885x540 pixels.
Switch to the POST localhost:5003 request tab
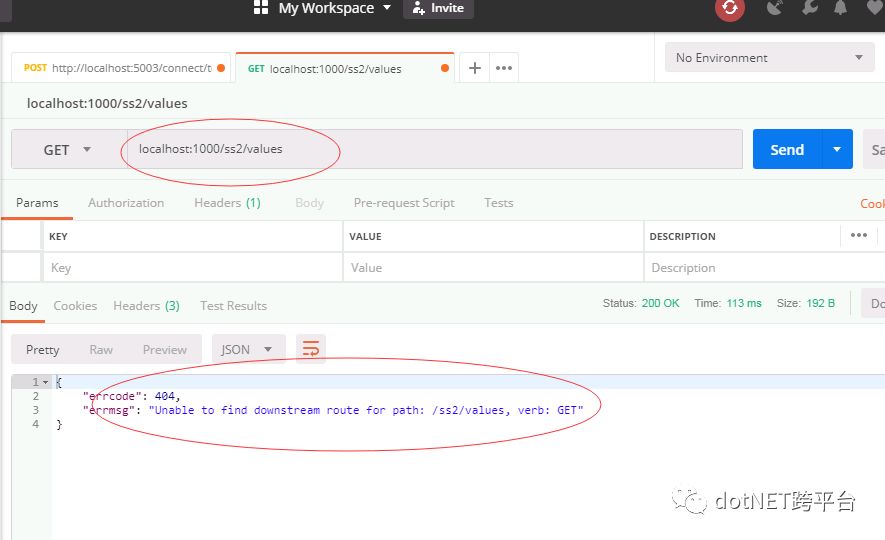(x=121, y=68)
